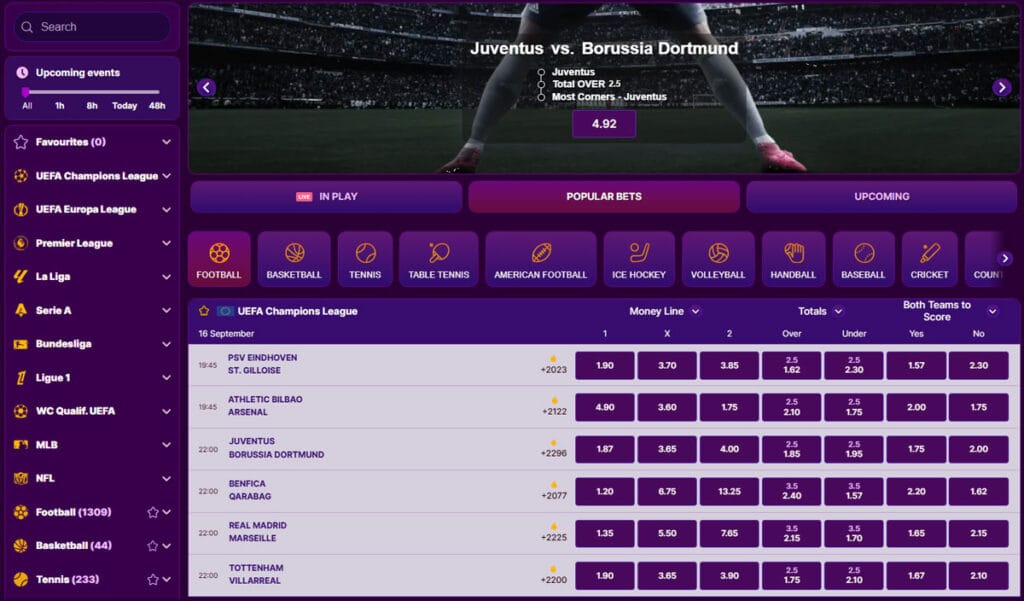Select the Ice Hockey sport tile
This screenshot has height=601, width=1024.
(639, 259)
